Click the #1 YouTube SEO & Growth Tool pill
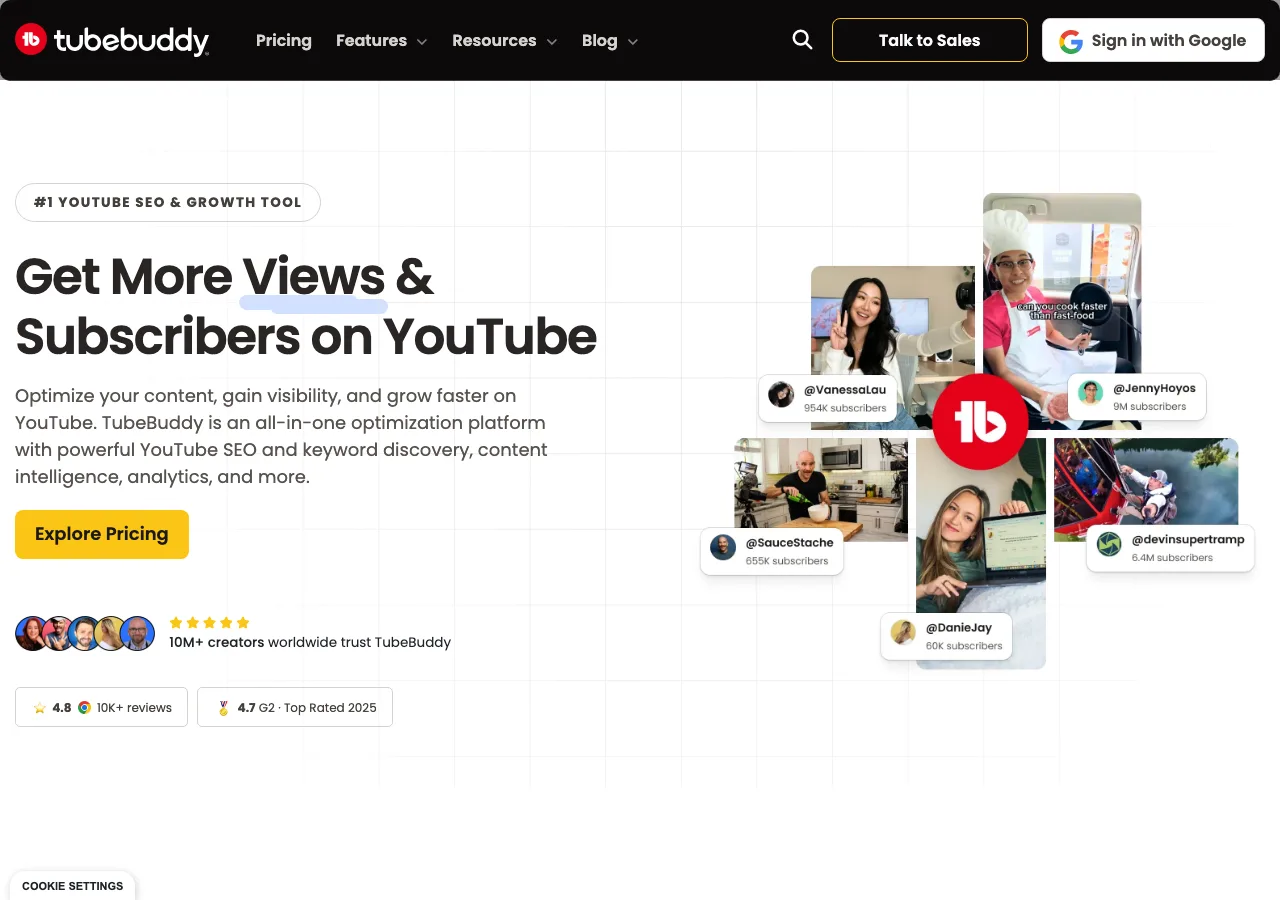The height and width of the screenshot is (900, 1280). [168, 202]
